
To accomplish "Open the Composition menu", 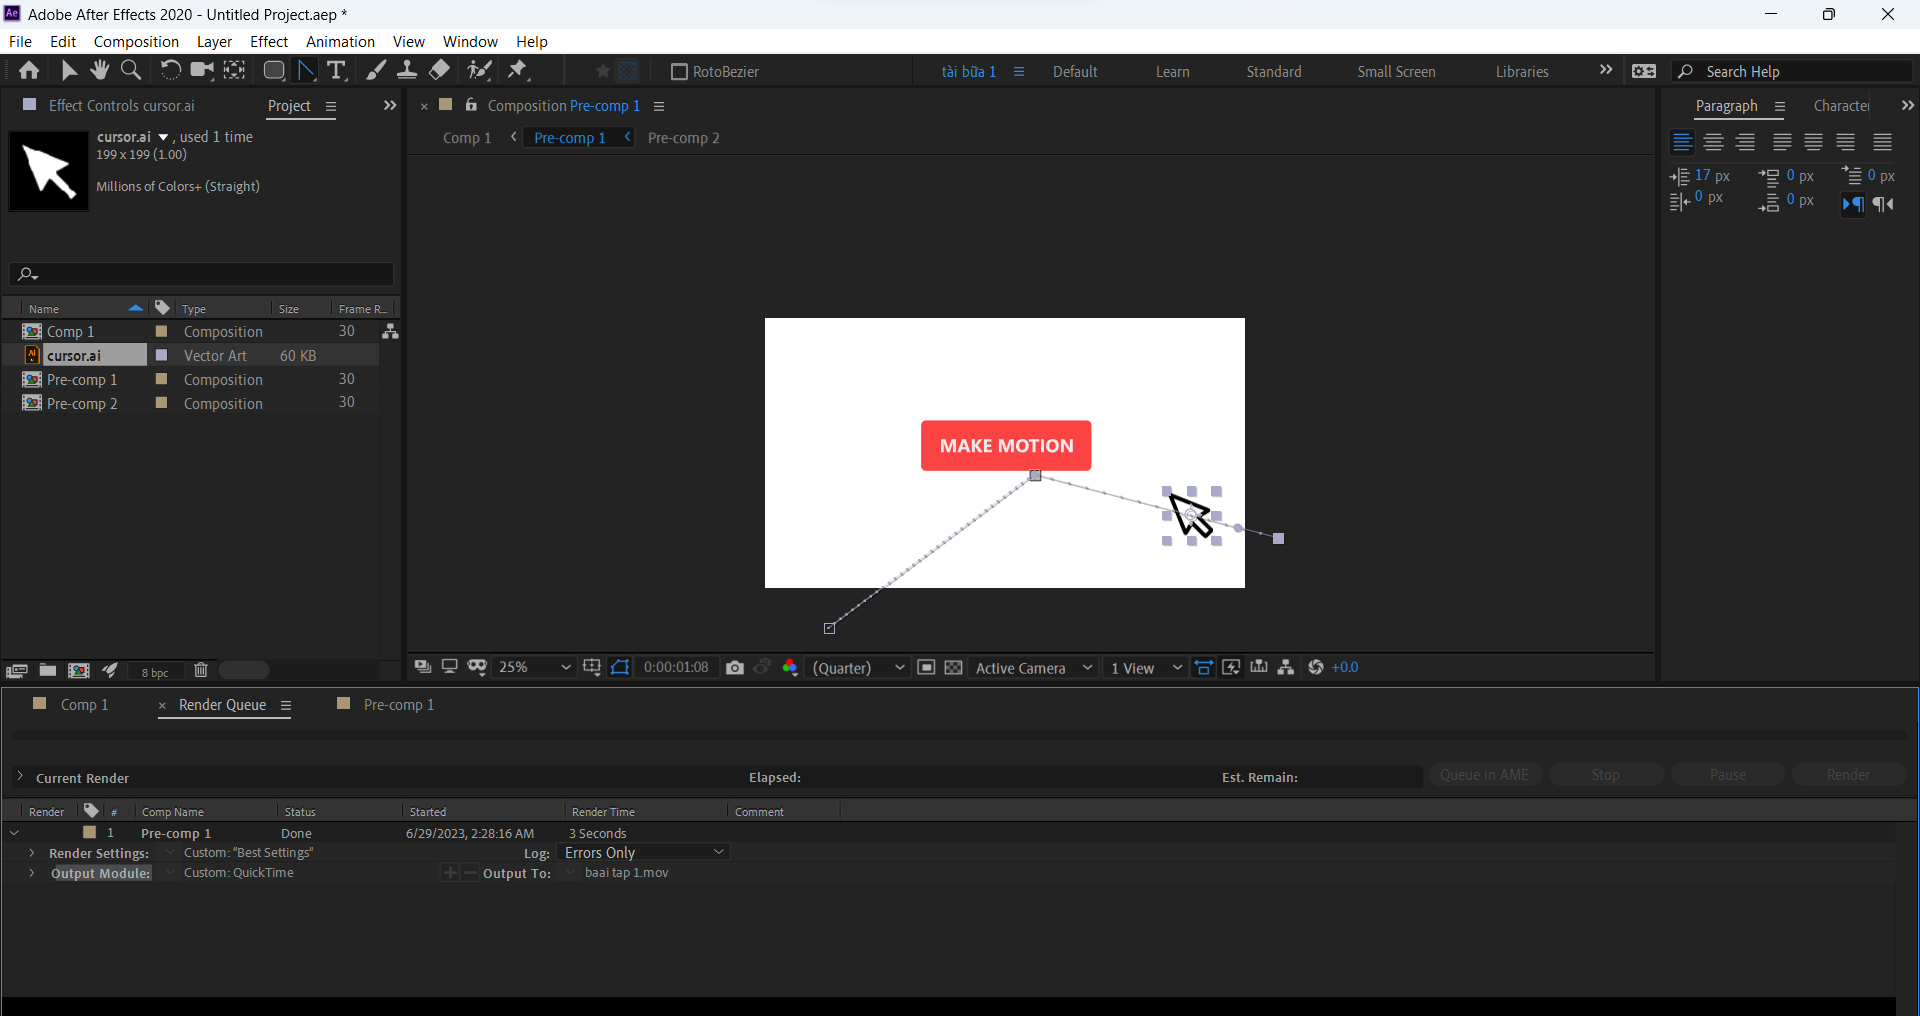I will [x=136, y=42].
